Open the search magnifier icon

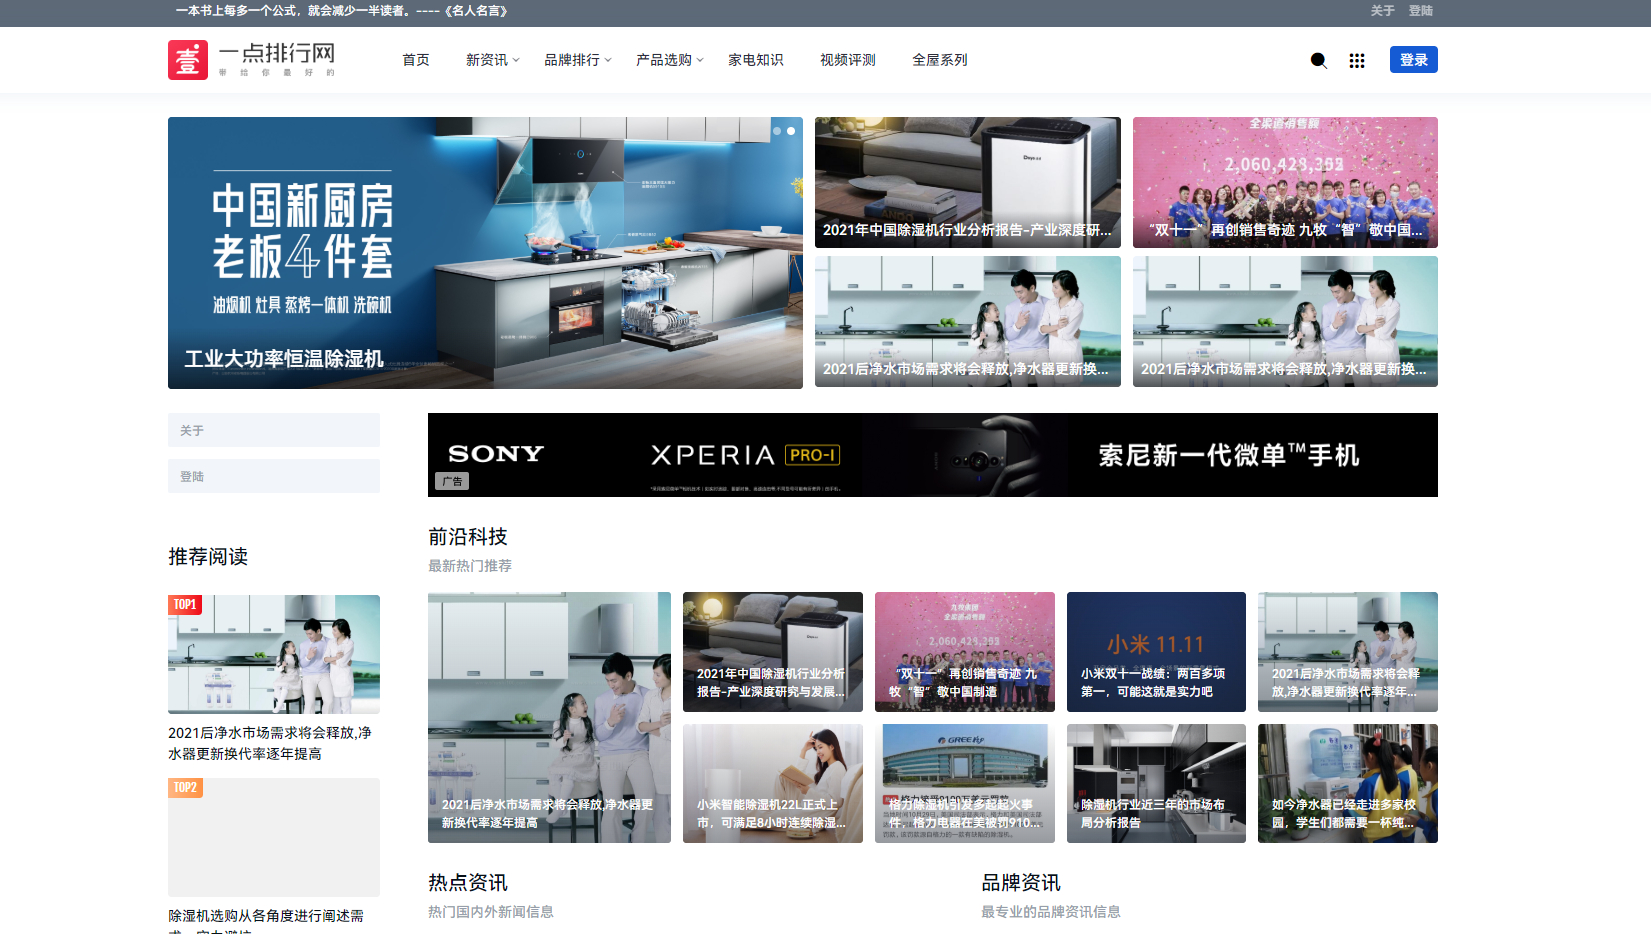[x=1319, y=60]
